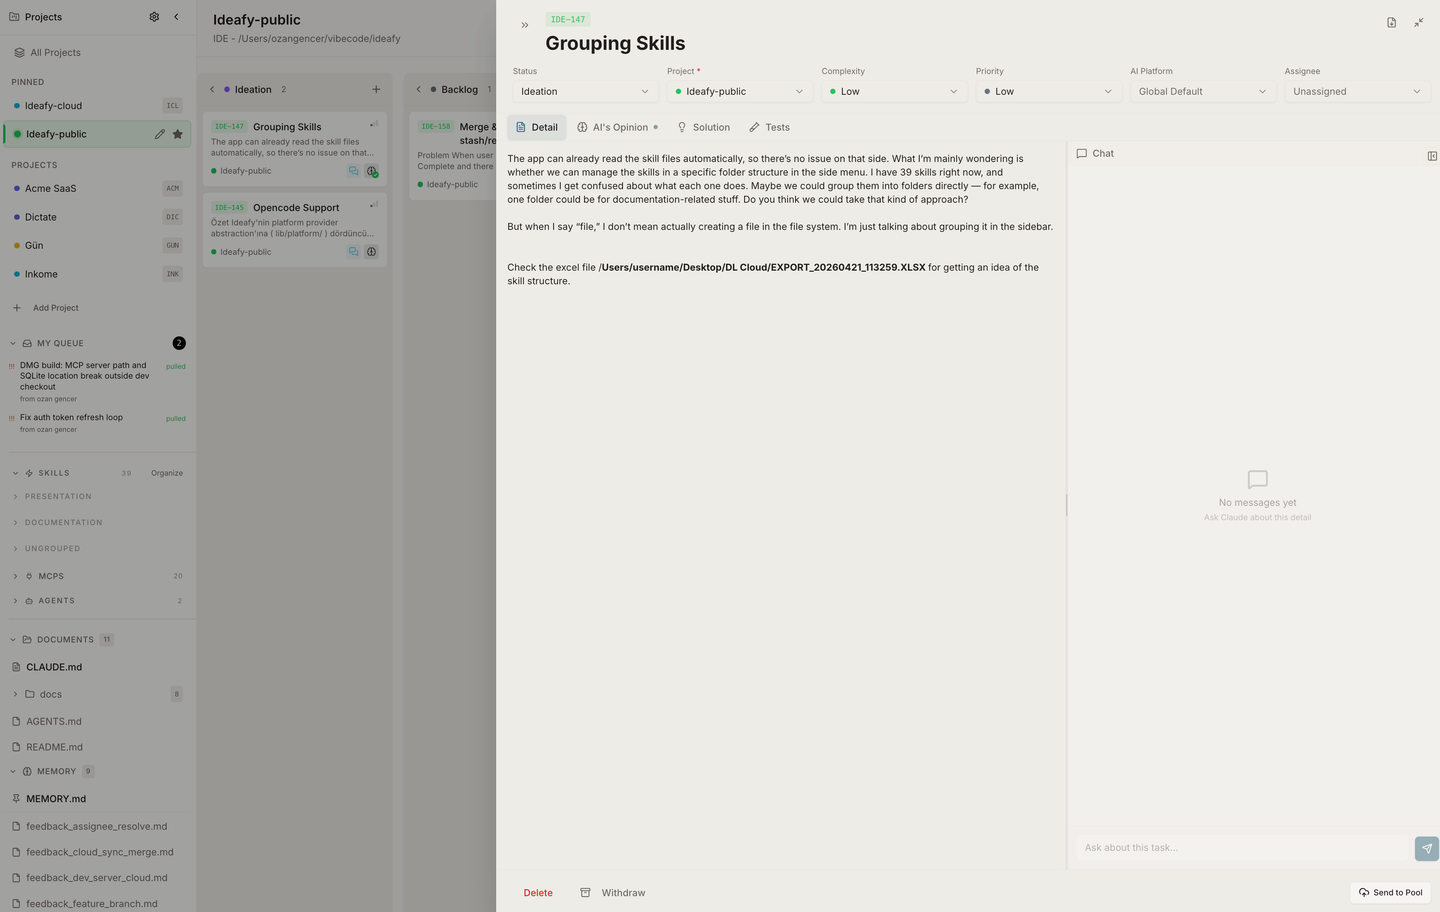This screenshot has height=912, width=1440.
Task: Switch to the Solution tab
Action: (704, 127)
